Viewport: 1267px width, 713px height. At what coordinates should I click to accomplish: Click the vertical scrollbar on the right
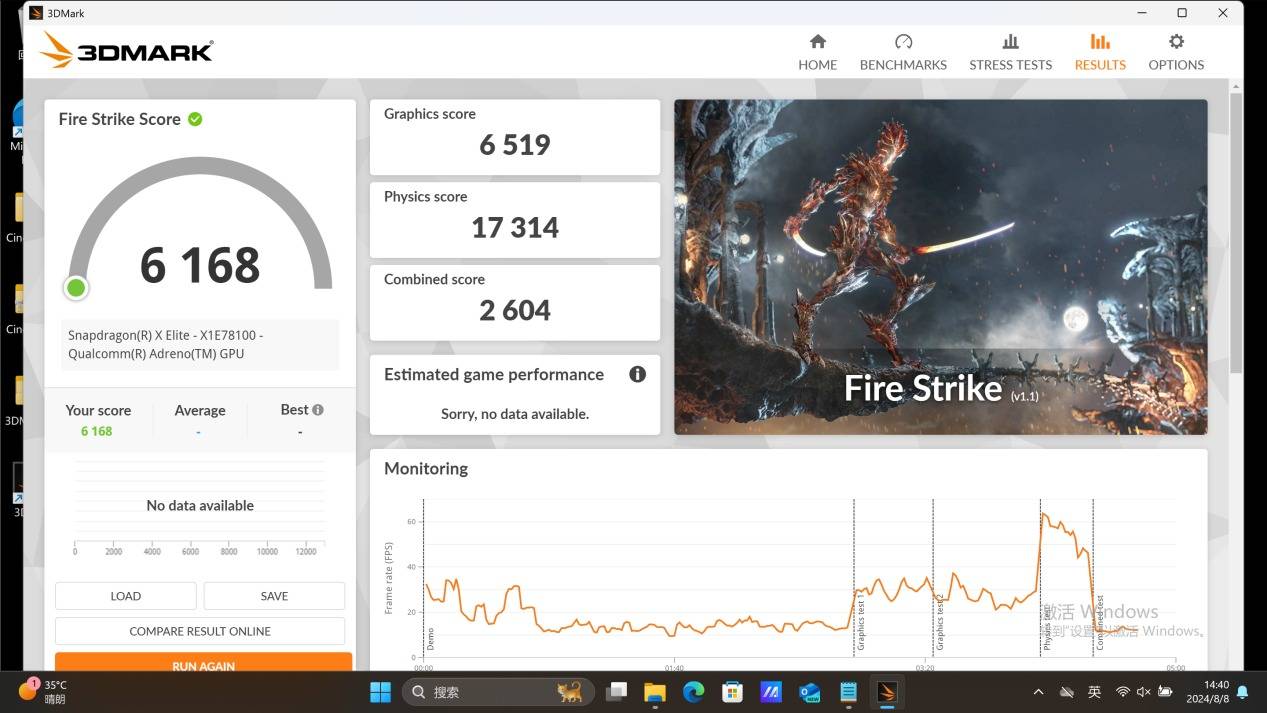1236,230
